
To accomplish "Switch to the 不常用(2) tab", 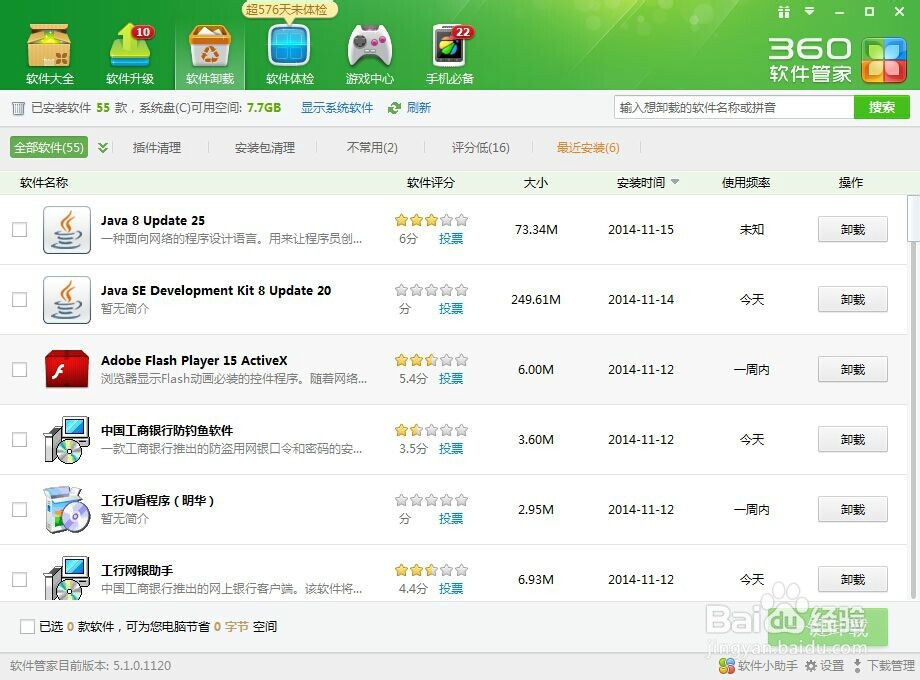I will click(372, 148).
